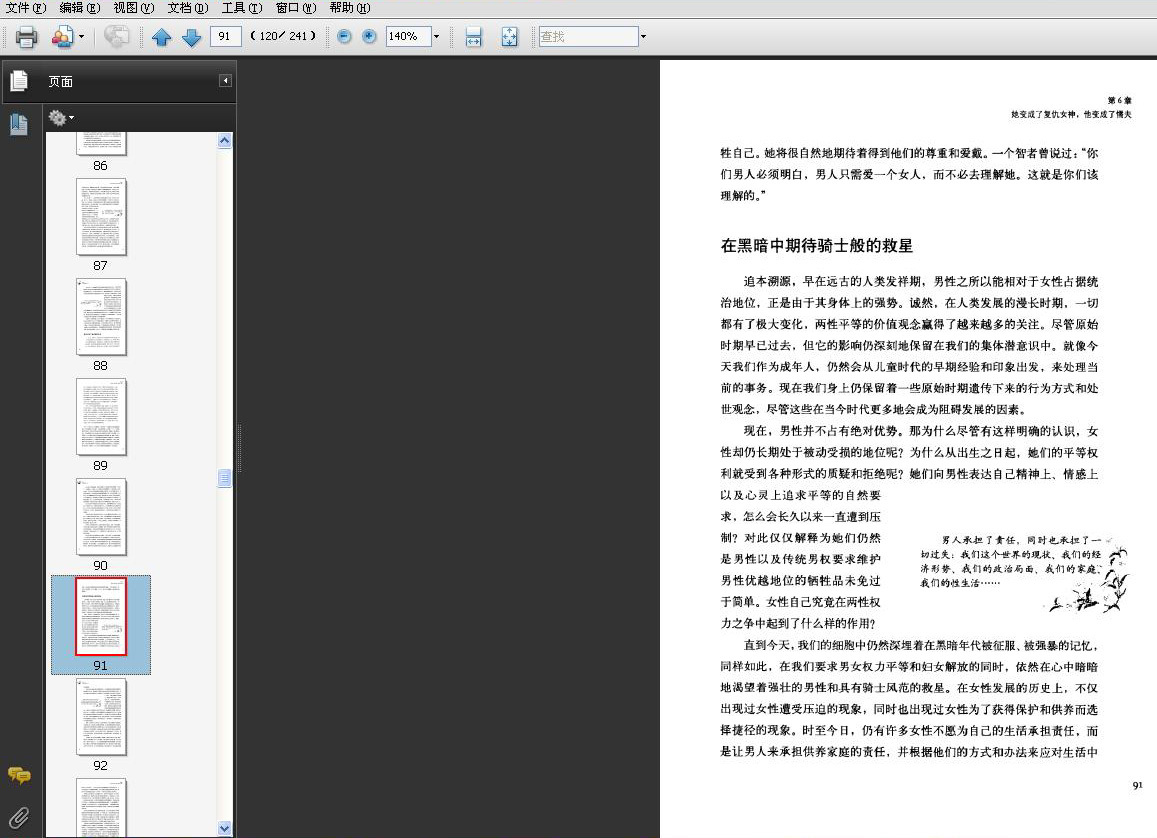Viewport: 1157px width, 838px height.
Task: Click the panel splitter grip handle
Action: click(238, 448)
